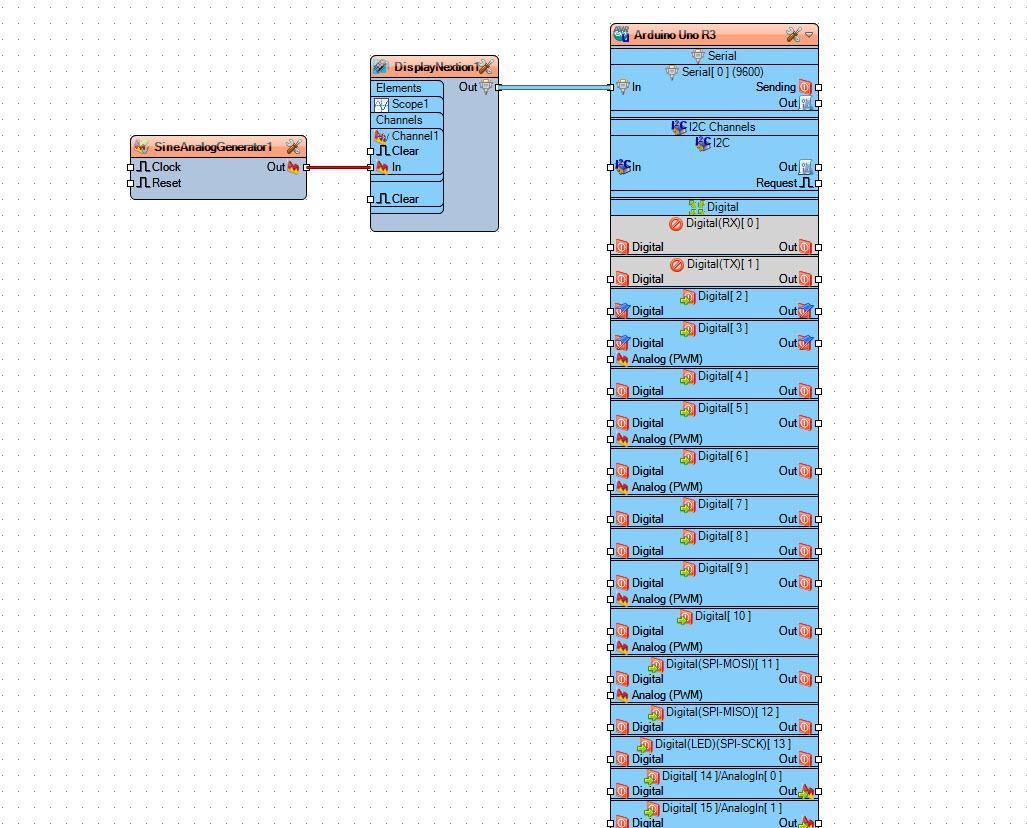Open tools icon on DisplayNextion1 header
Viewport: 1027px width, 828px height.
click(486, 67)
